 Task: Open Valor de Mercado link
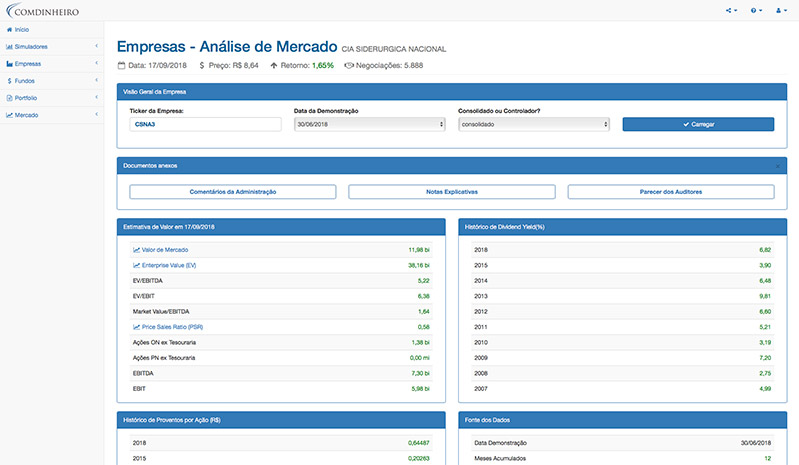click(165, 250)
